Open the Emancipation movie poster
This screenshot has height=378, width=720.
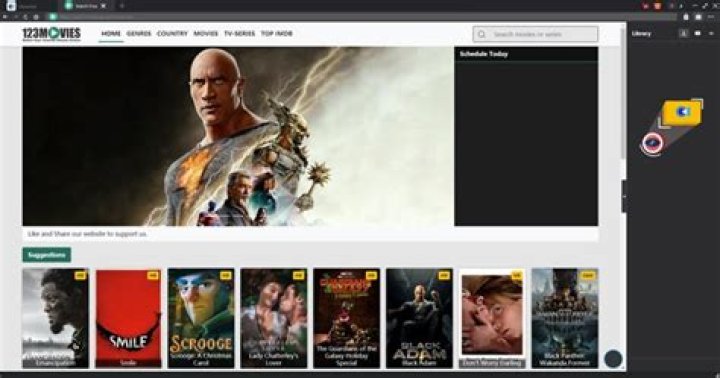(55, 318)
